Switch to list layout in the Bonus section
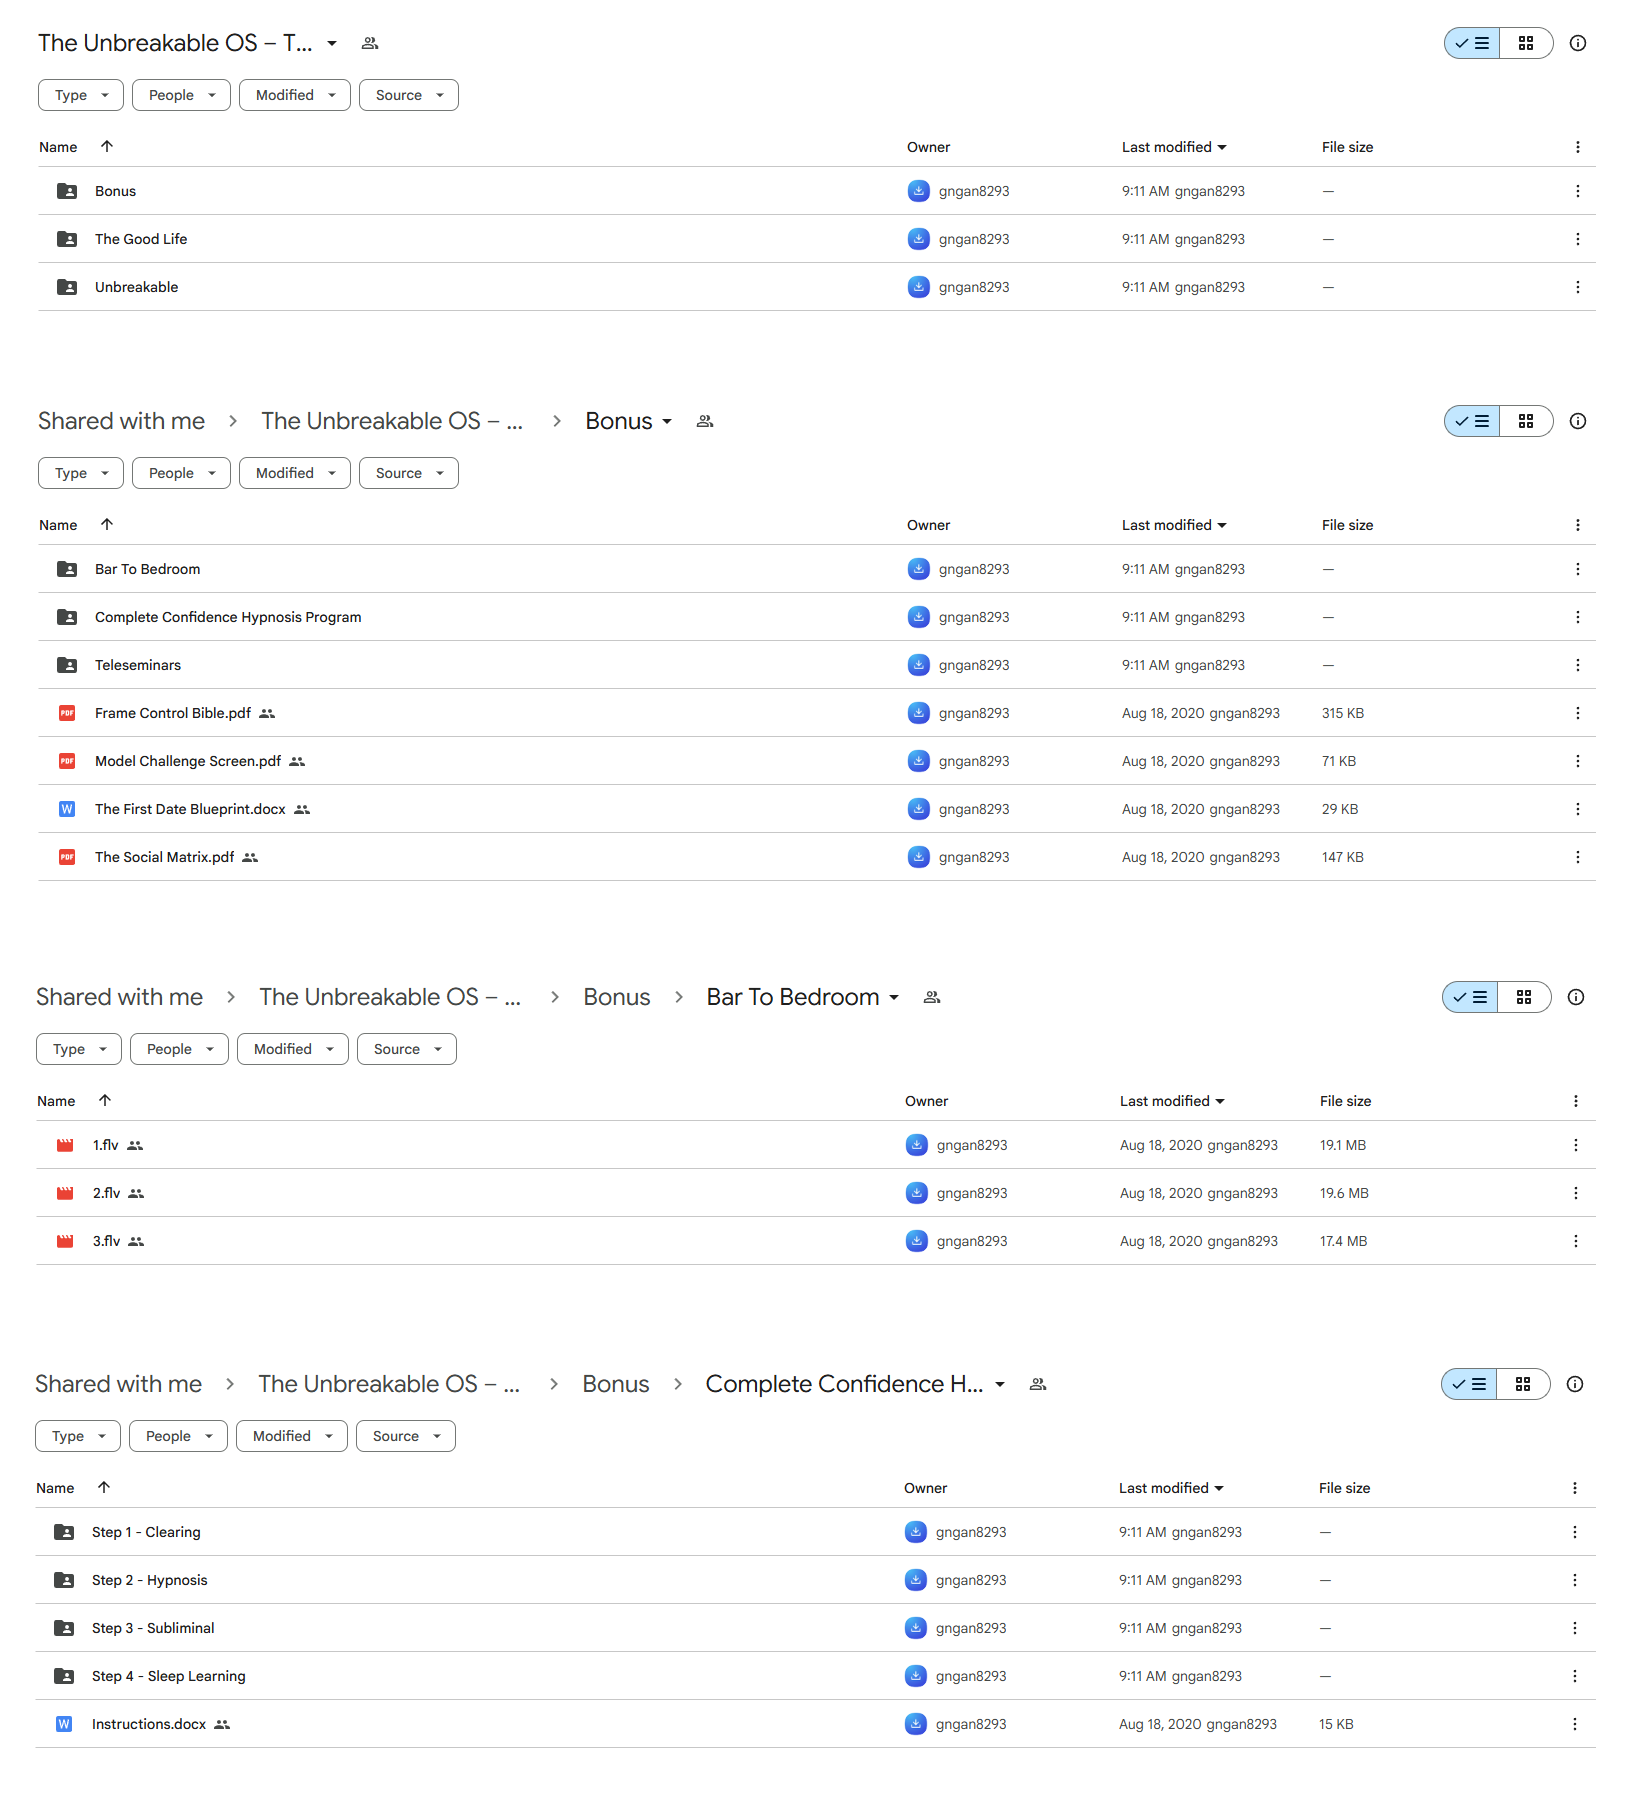The image size is (1648, 1800). [x=1472, y=421]
